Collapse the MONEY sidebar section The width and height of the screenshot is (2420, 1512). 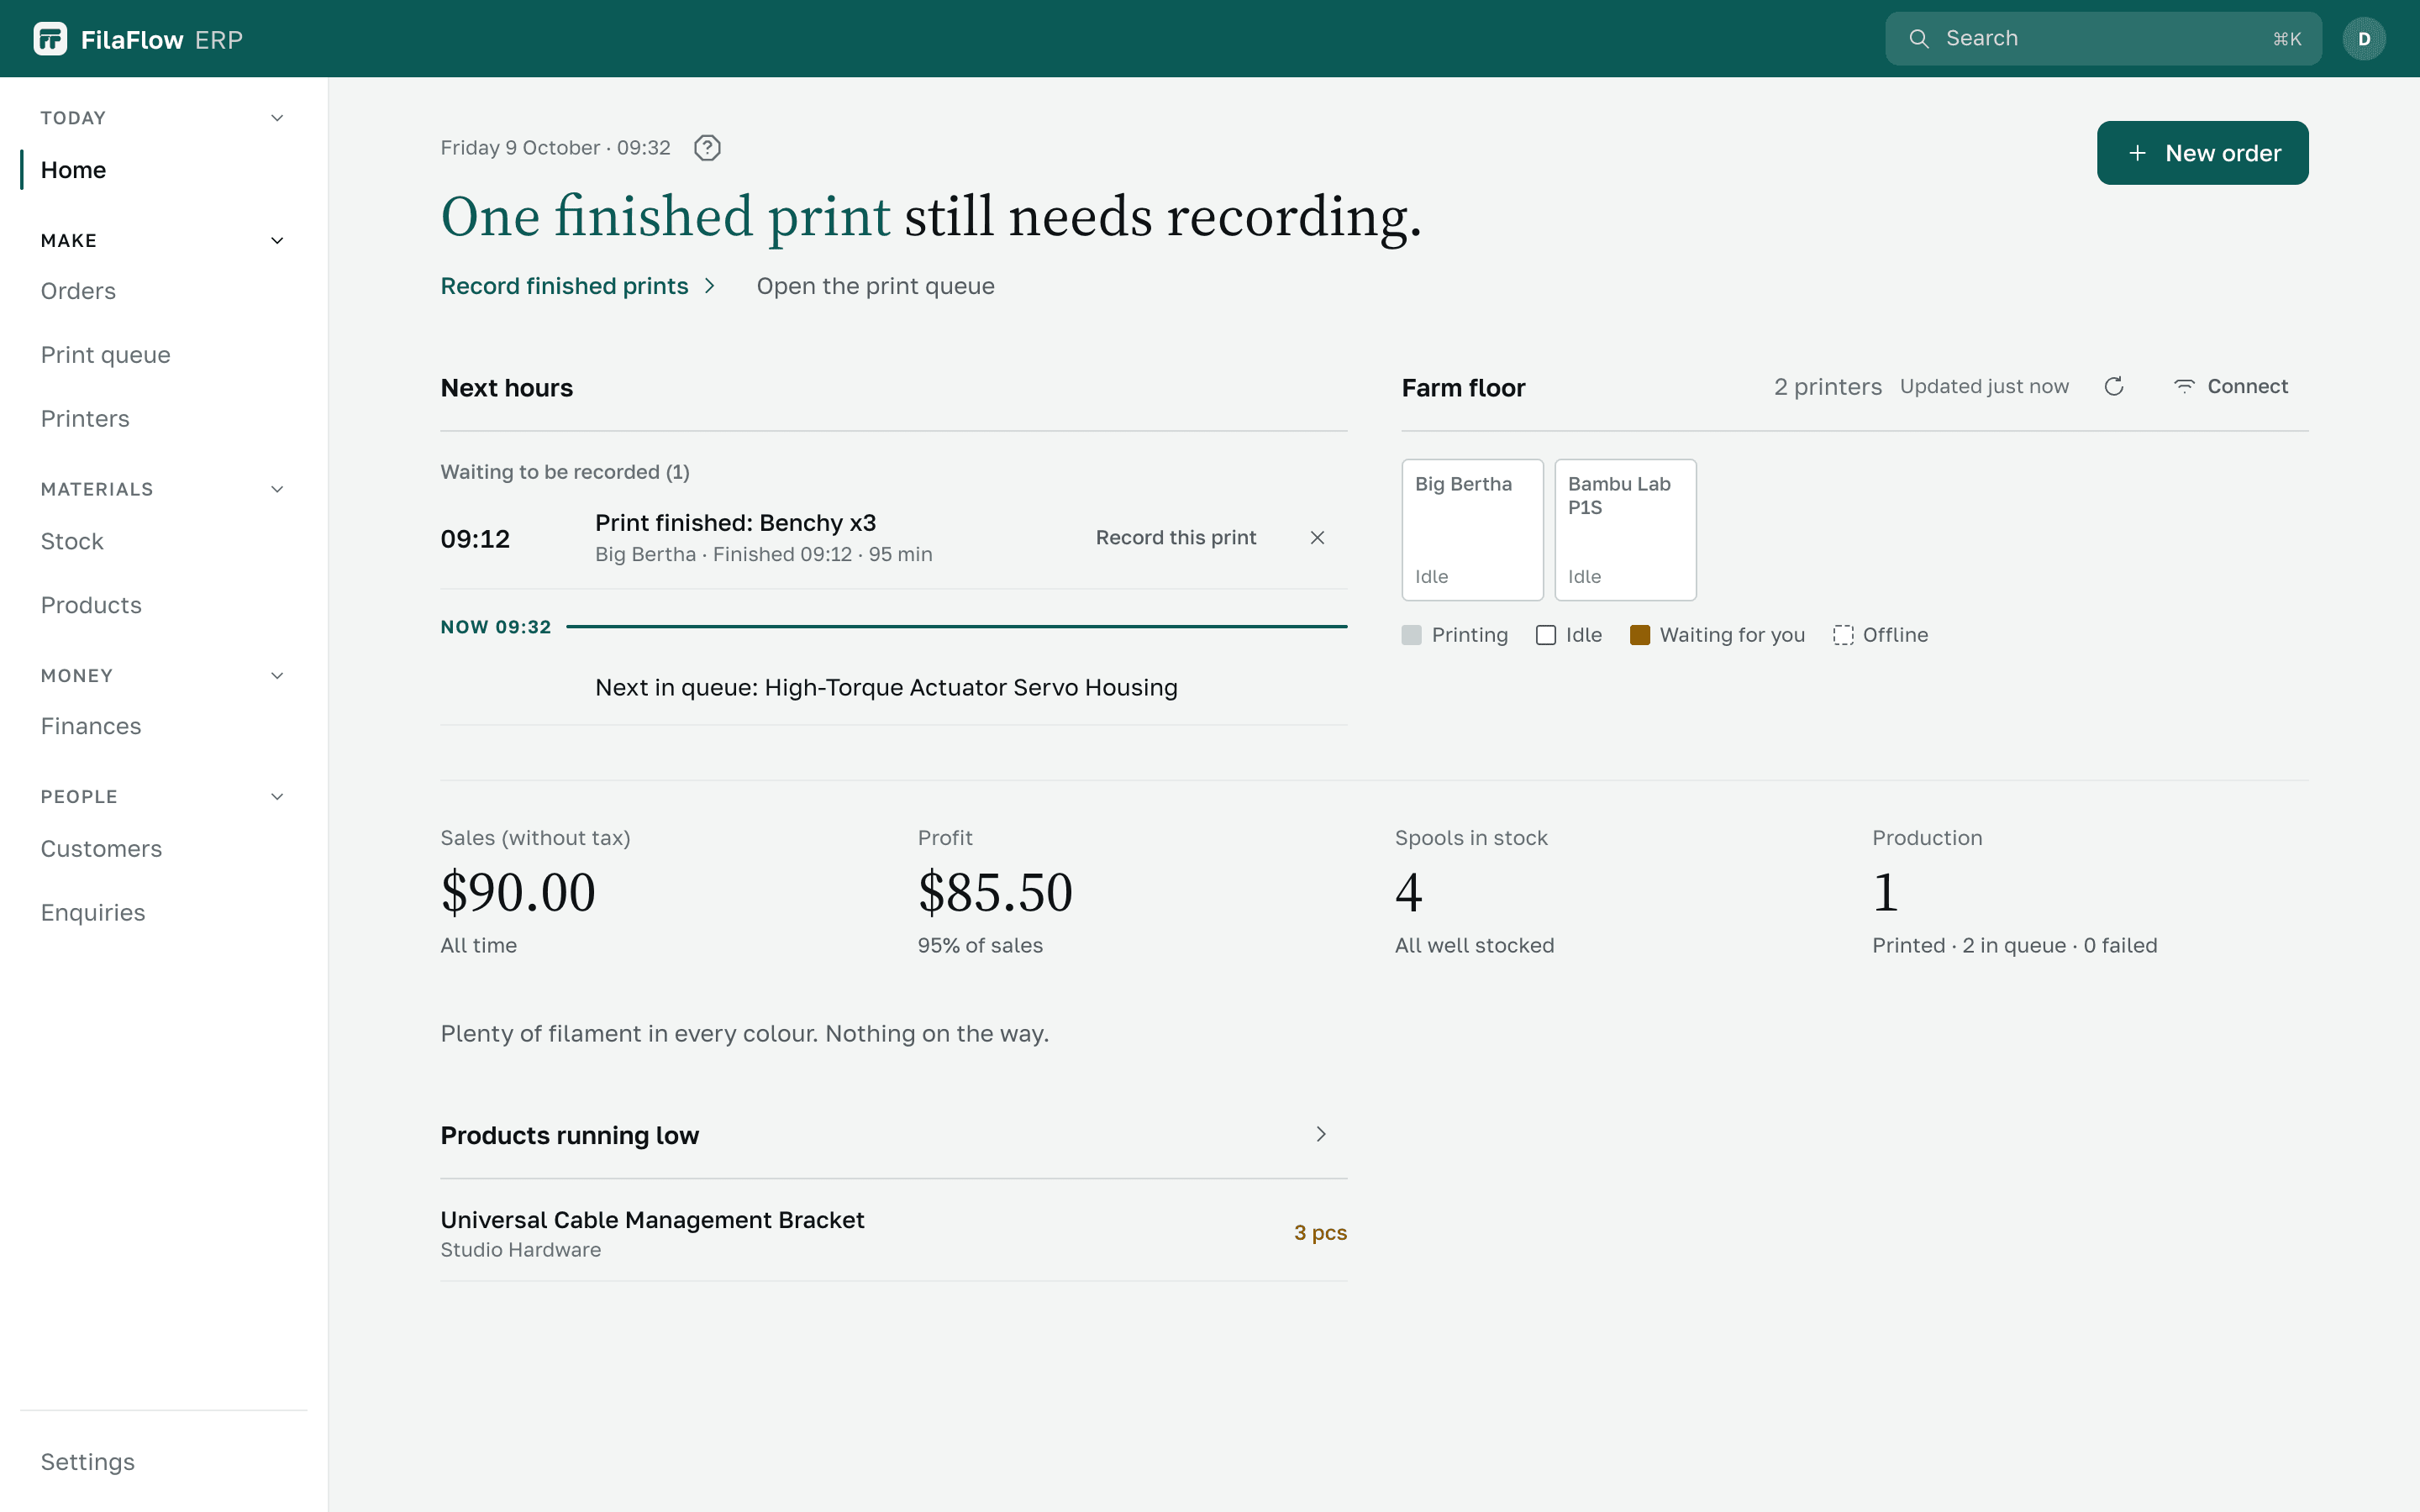pyautogui.click(x=277, y=676)
